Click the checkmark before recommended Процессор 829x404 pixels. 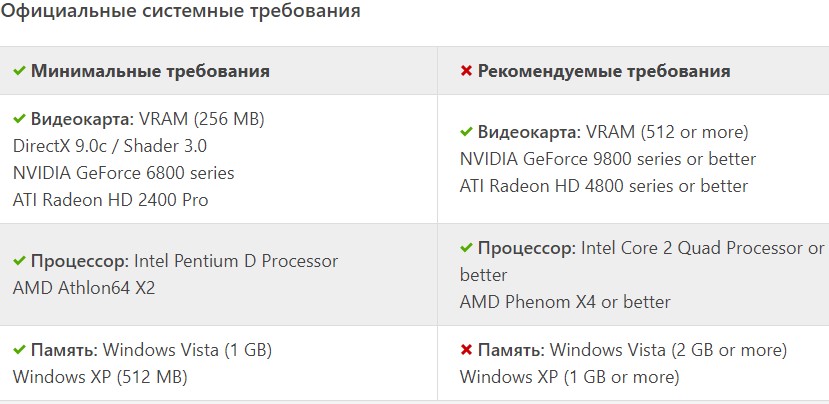pos(466,247)
